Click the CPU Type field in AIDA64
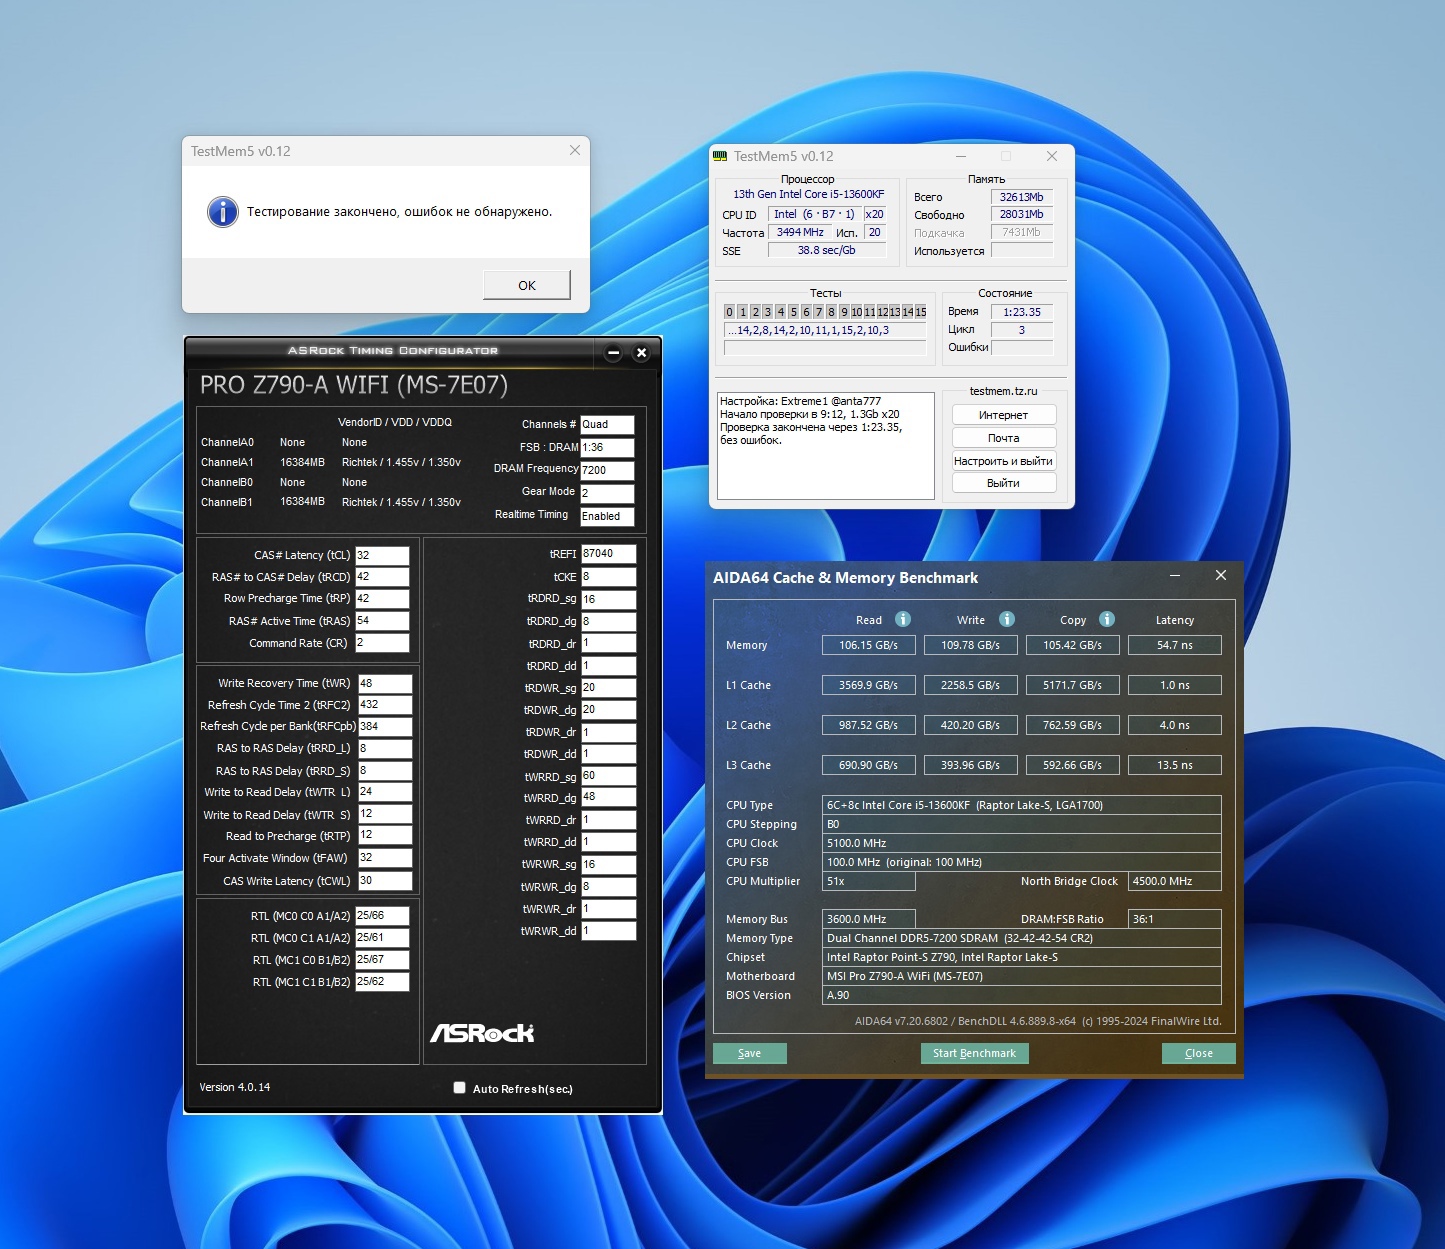The height and width of the screenshot is (1249, 1445). point(1022,805)
